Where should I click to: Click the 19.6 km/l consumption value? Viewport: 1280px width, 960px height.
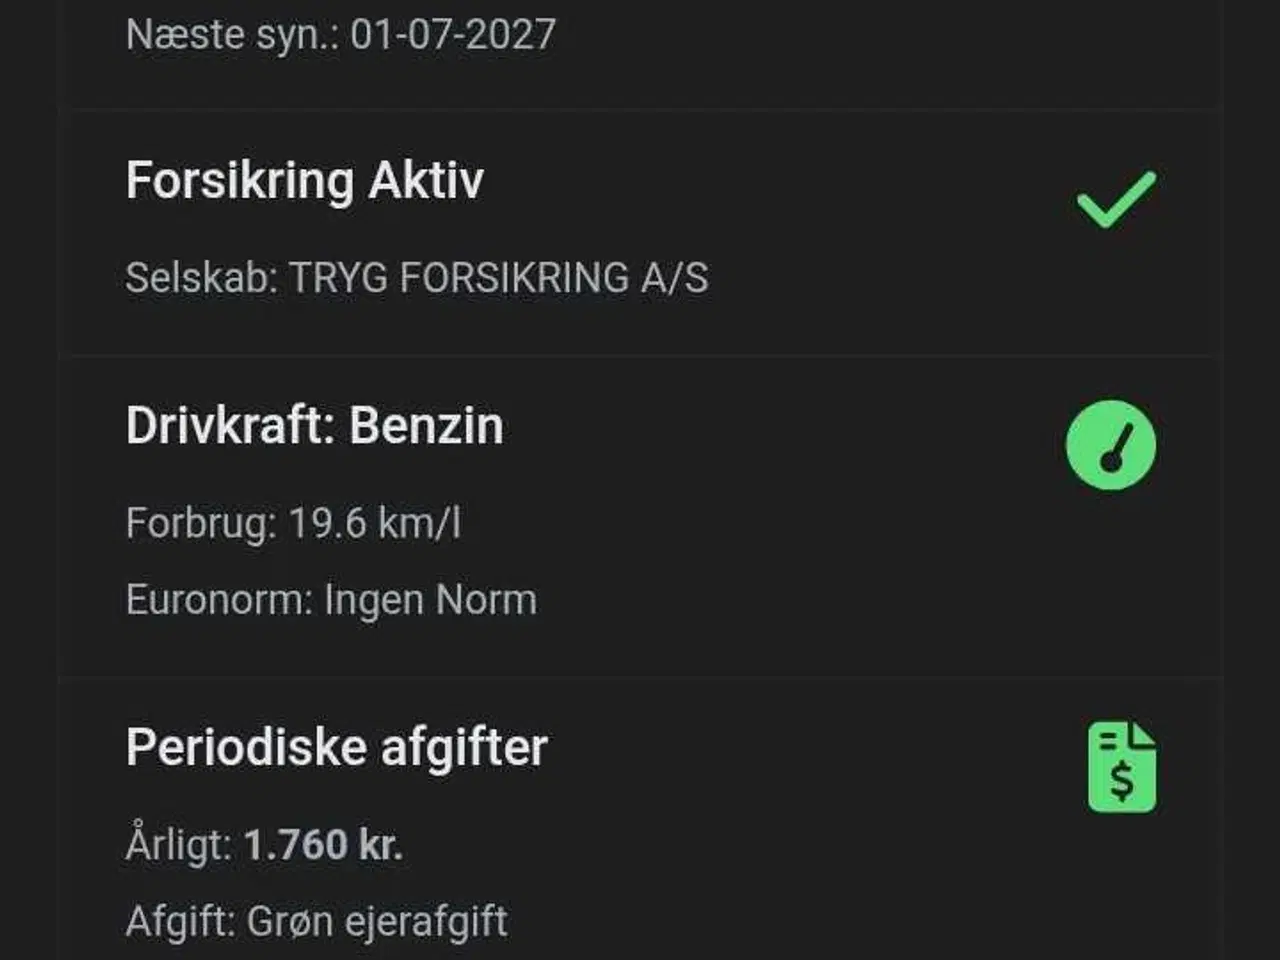(x=375, y=523)
